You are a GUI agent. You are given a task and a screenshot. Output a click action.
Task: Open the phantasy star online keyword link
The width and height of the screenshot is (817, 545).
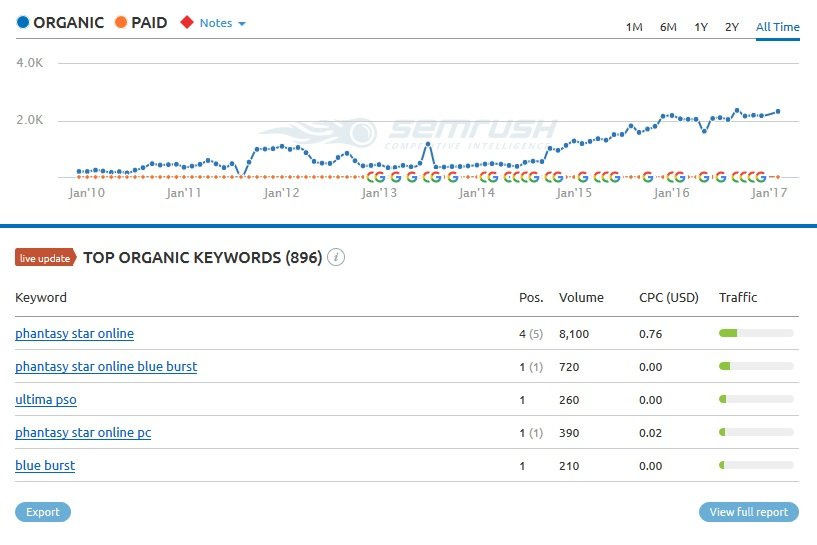point(75,333)
